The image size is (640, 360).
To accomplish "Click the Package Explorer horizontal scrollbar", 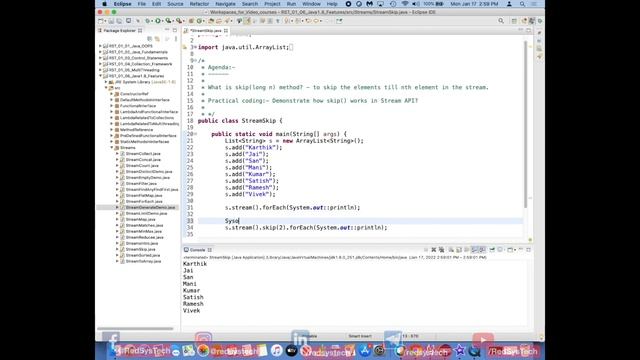I will pyautogui.click(x=135, y=329).
